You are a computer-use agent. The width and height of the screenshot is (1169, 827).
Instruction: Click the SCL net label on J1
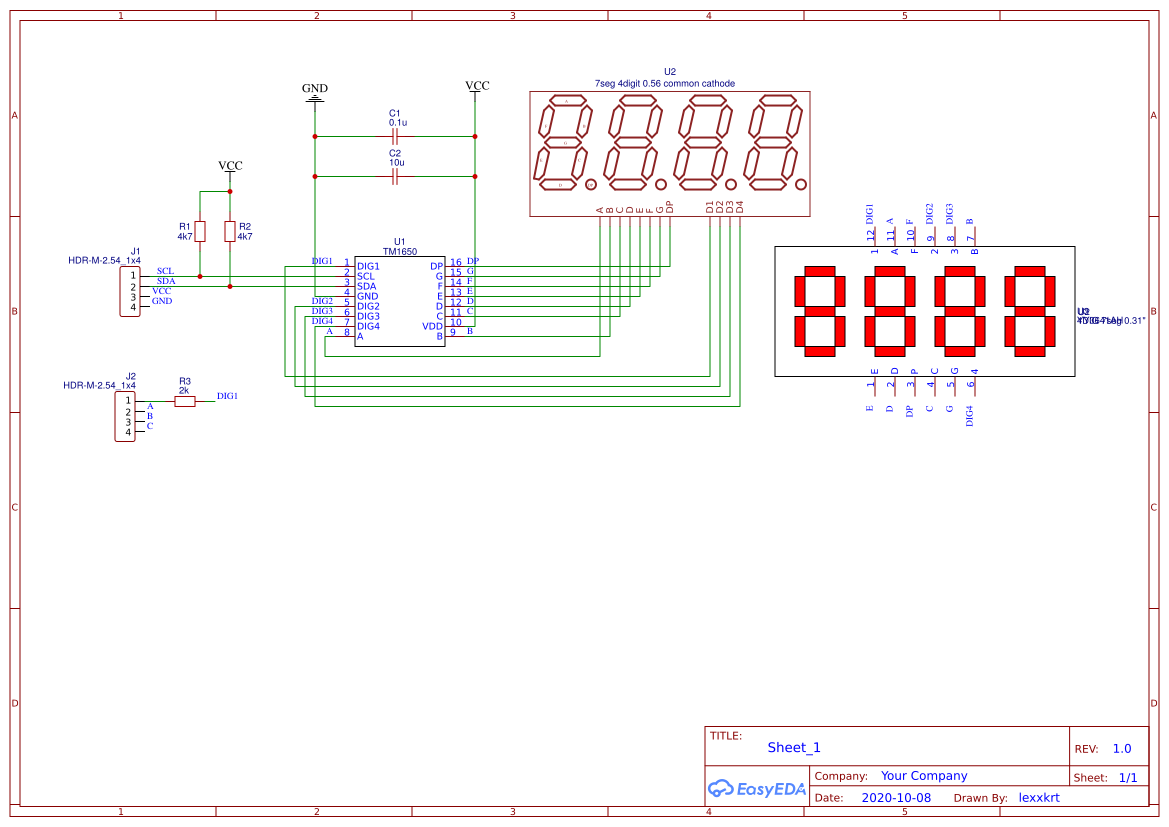(163, 270)
